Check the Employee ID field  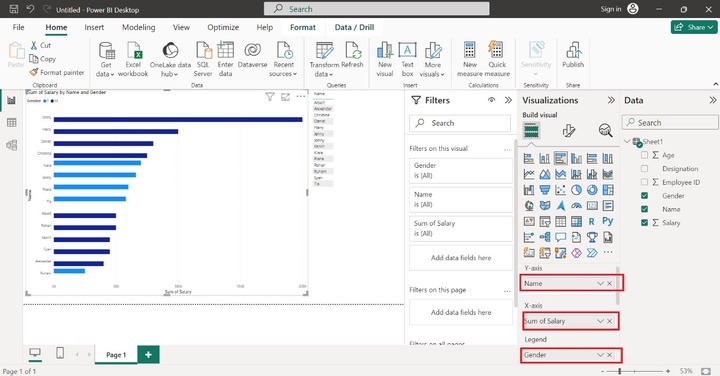645,182
